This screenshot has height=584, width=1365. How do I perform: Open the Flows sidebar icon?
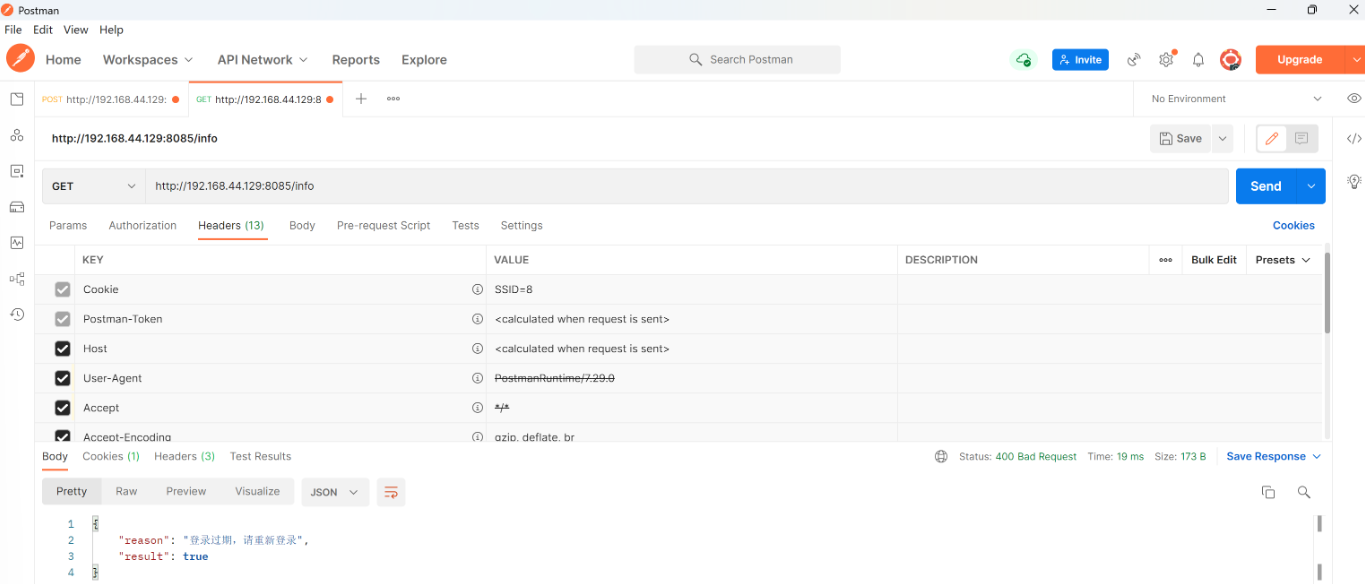tap(16, 279)
